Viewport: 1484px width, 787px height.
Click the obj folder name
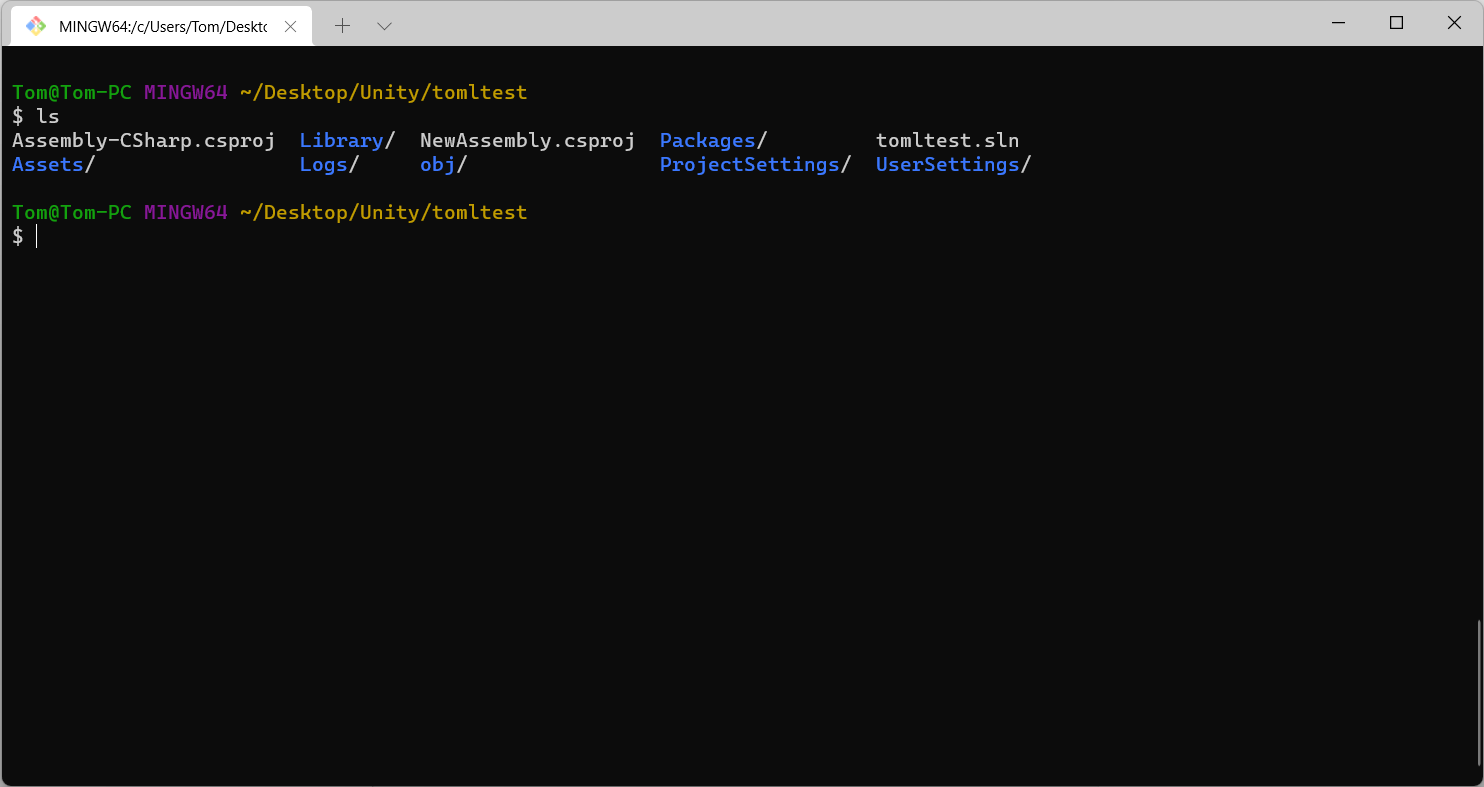point(438,164)
